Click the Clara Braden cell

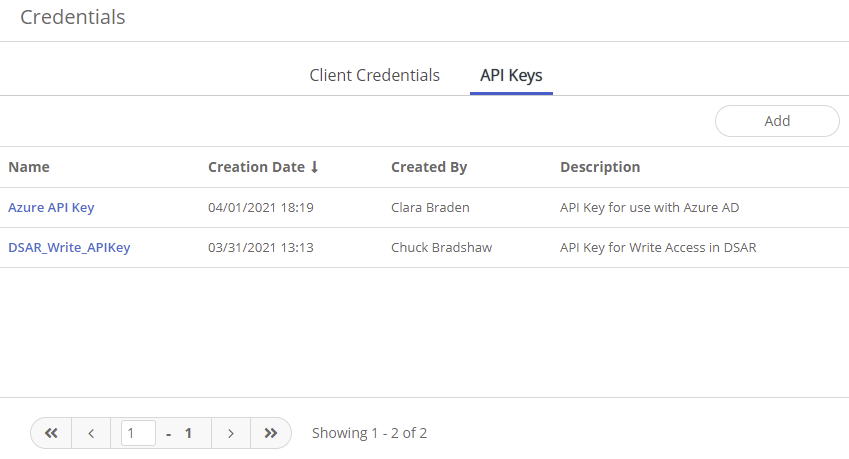(x=430, y=207)
